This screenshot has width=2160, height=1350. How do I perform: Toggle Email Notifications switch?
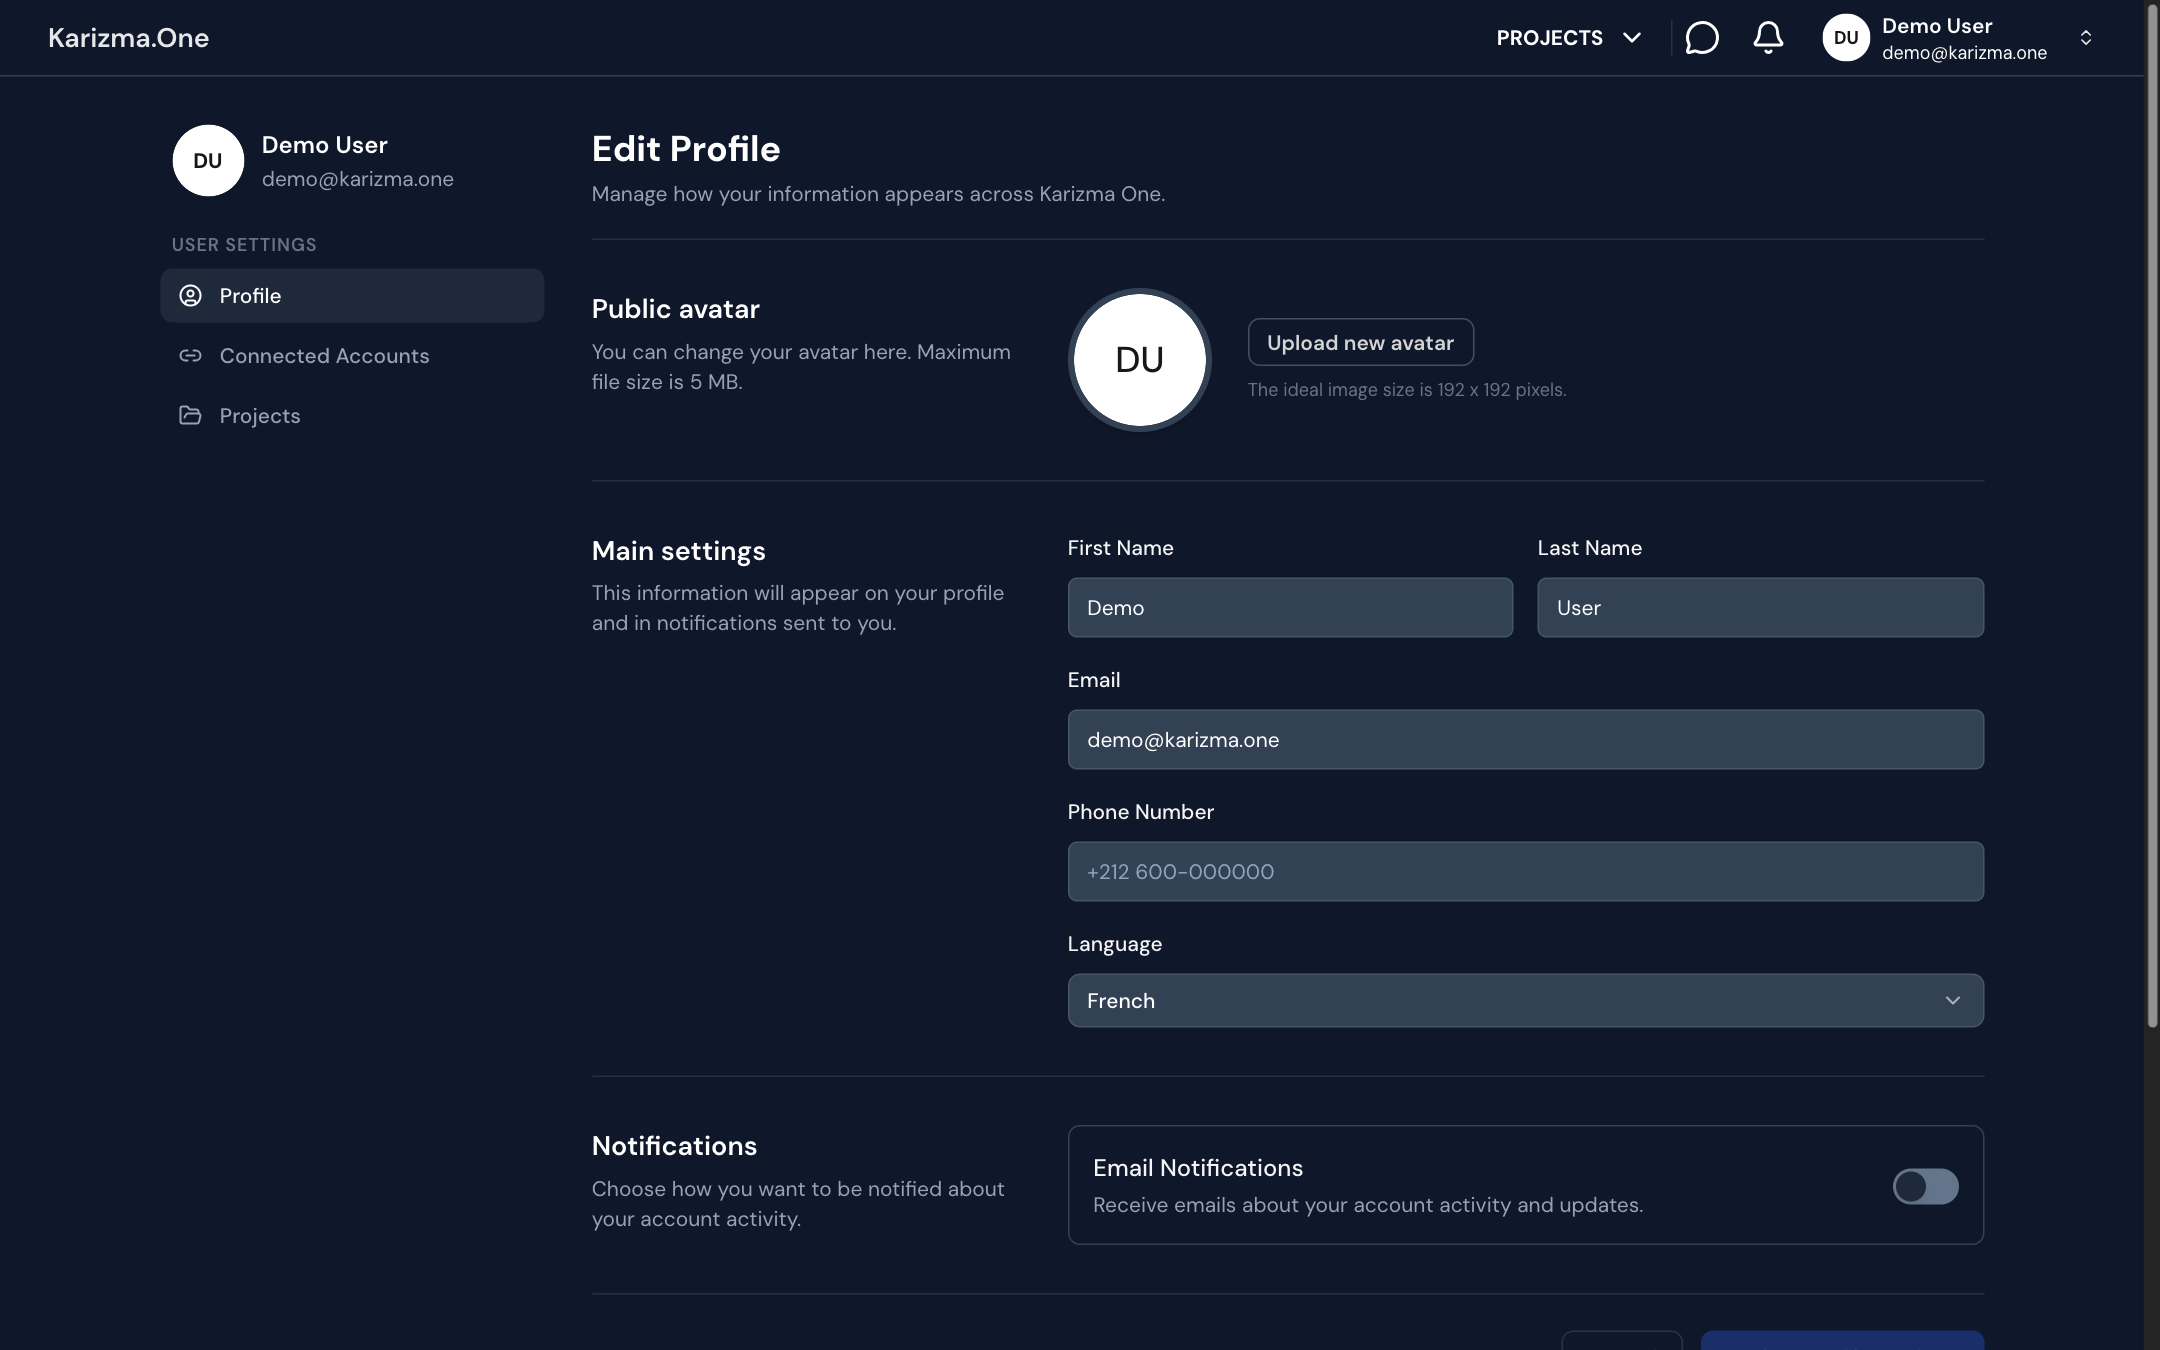click(x=1925, y=1186)
